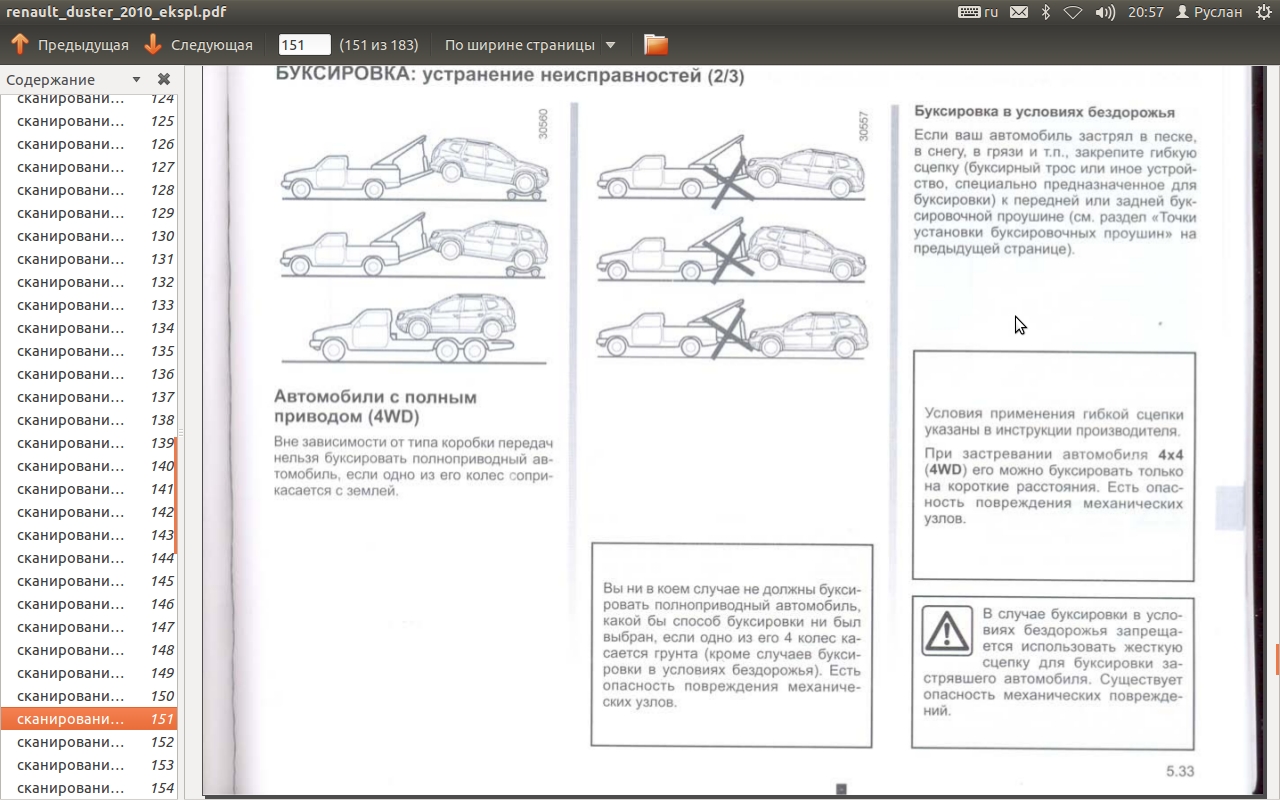The width and height of the screenshot is (1280, 800).
Task: Close the sidebar panel with X
Action: pyautogui.click(x=164, y=80)
